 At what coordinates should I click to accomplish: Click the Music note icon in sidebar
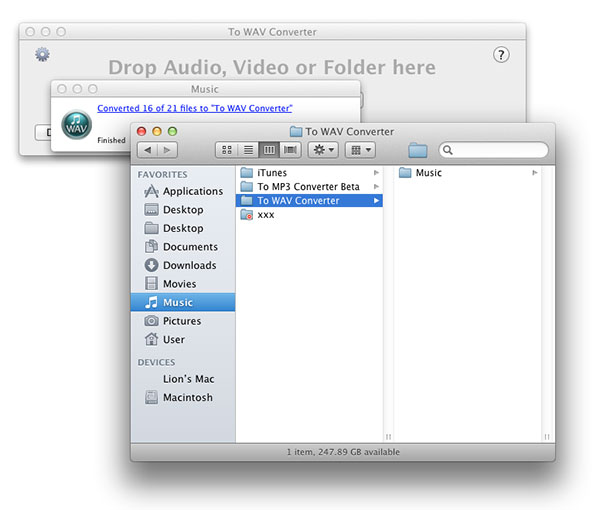click(x=151, y=302)
